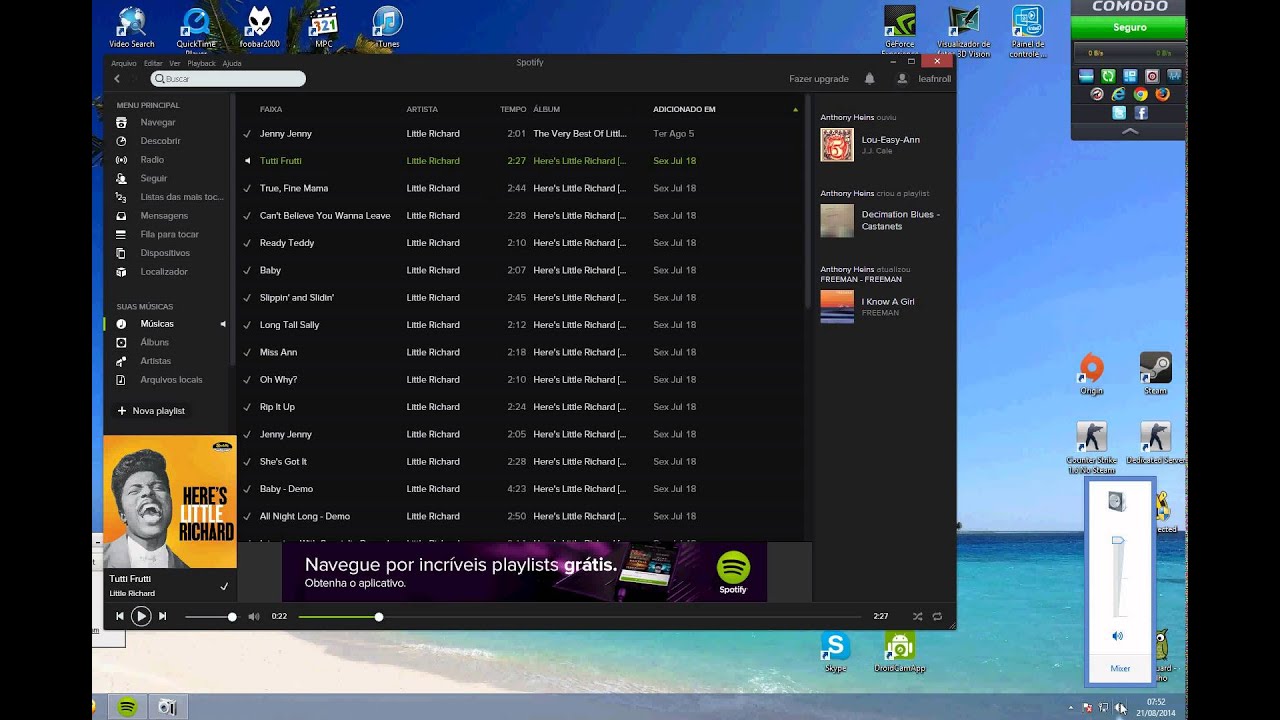Play the current track with play button

[x=141, y=616]
